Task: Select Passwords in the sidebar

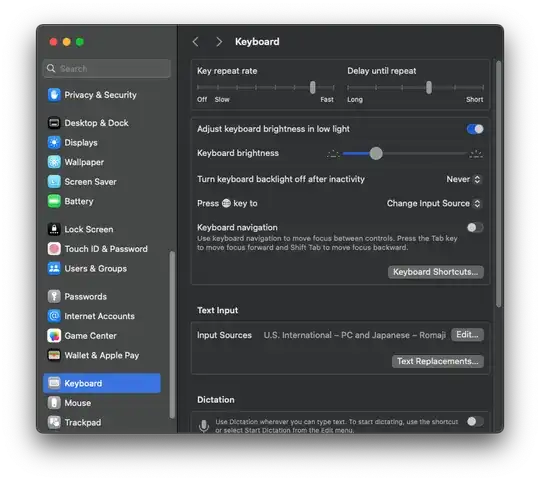Action: click(x=102, y=296)
